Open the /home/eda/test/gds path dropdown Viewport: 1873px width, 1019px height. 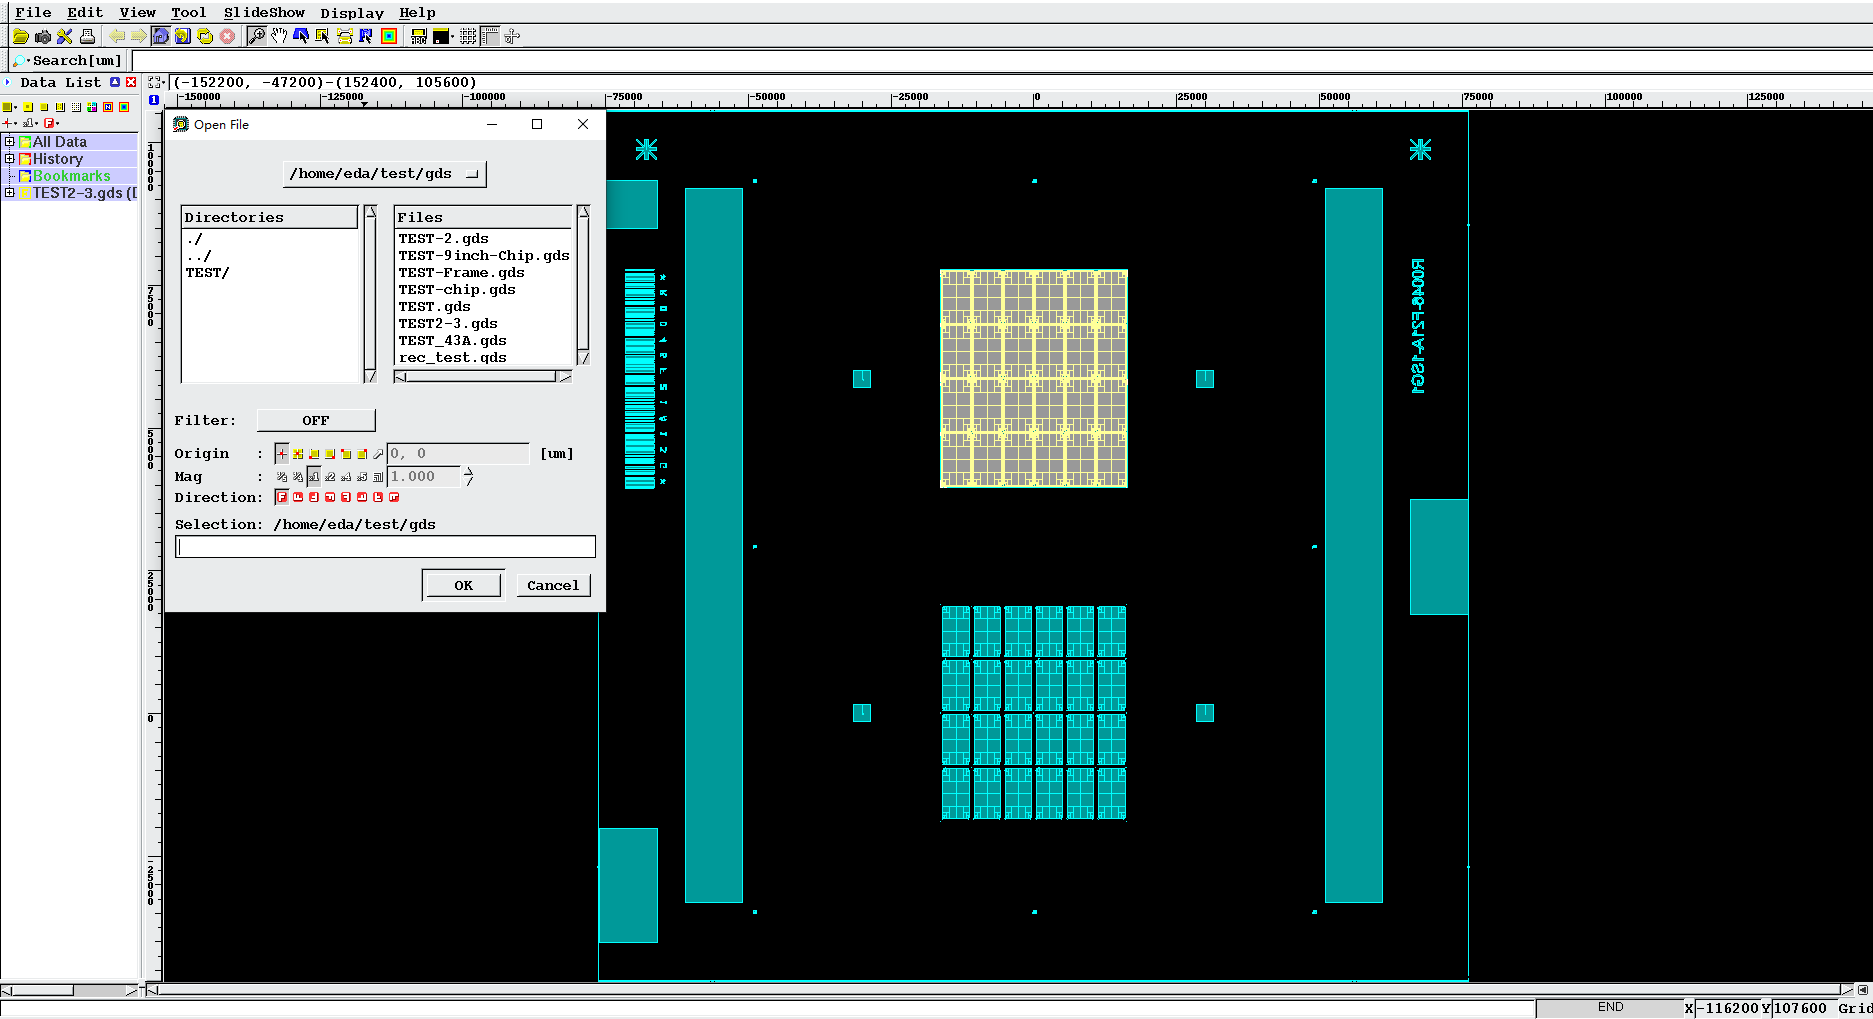tap(384, 174)
